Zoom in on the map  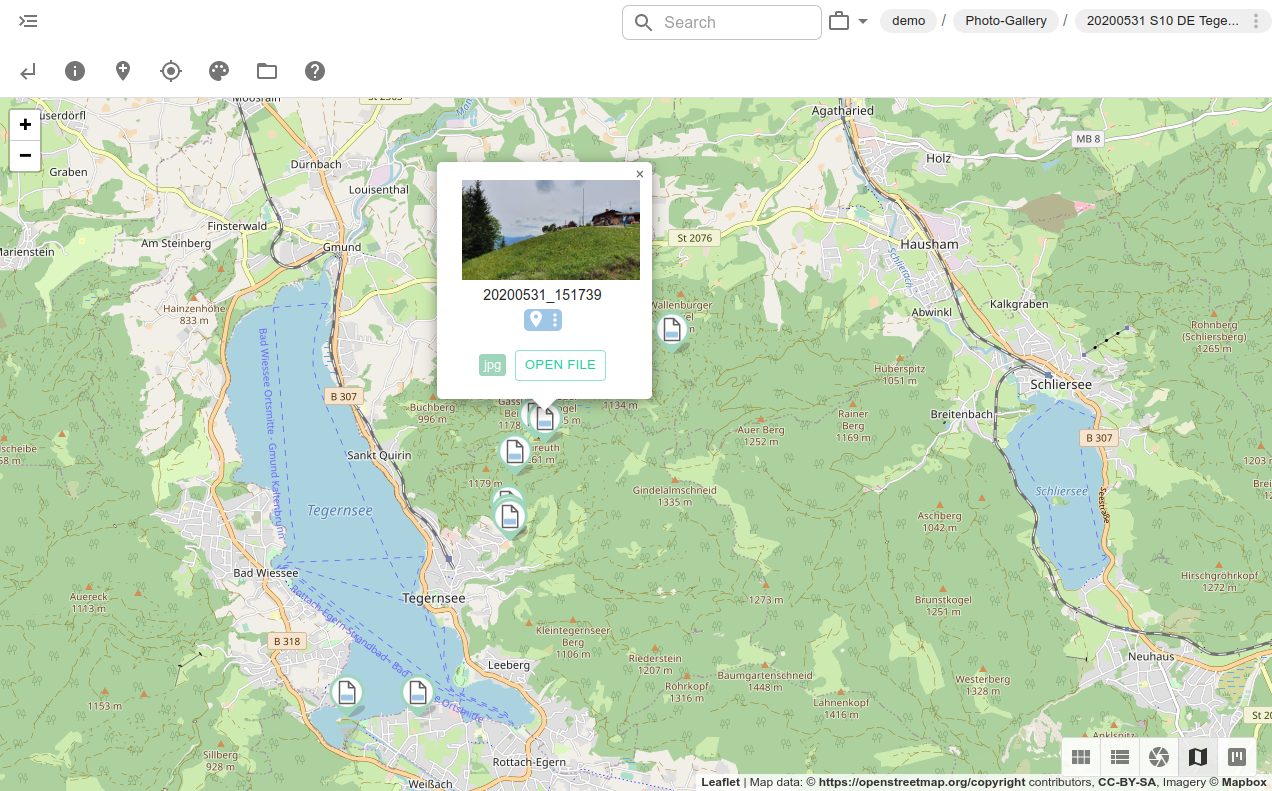(25, 125)
